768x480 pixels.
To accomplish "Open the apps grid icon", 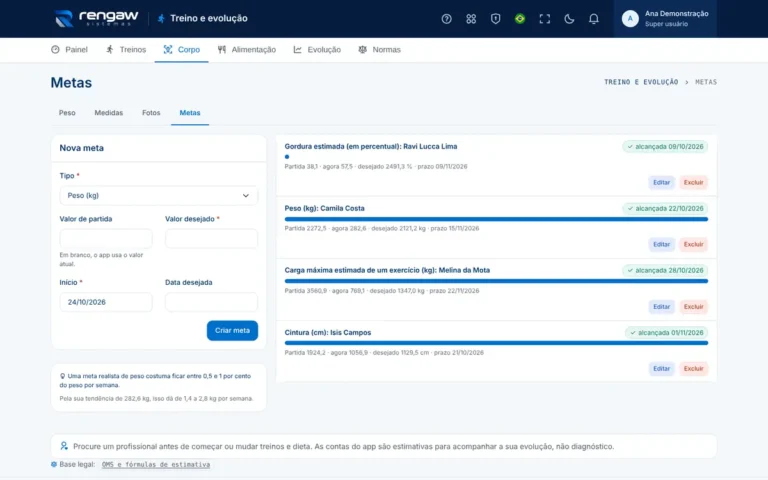I will click(x=471, y=19).
